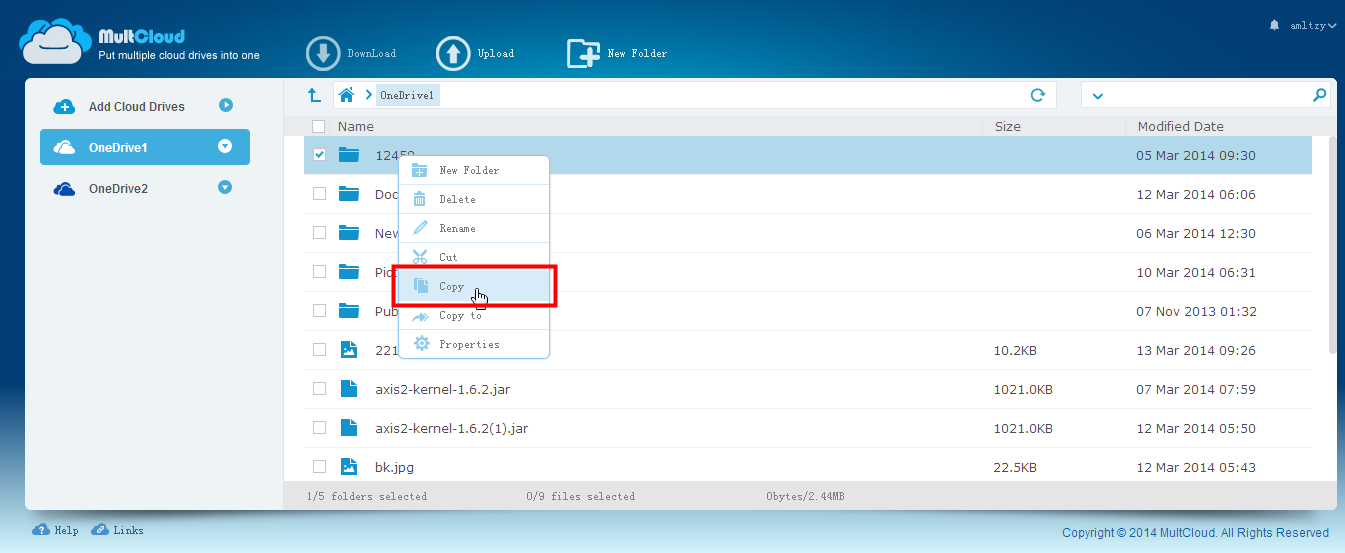Click the Upload arrow icon

(x=454, y=54)
